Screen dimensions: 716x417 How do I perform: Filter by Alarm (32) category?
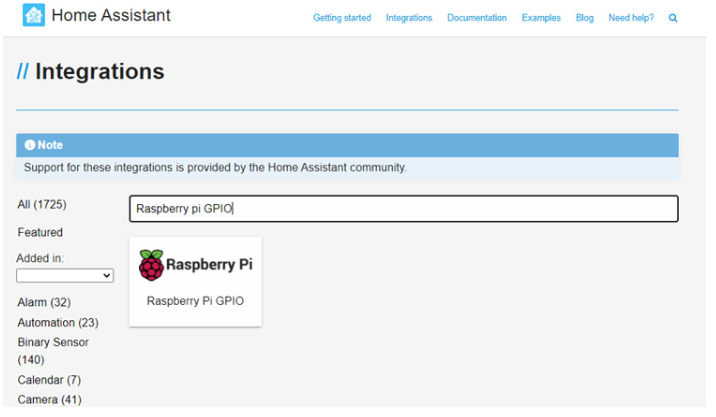click(44, 302)
